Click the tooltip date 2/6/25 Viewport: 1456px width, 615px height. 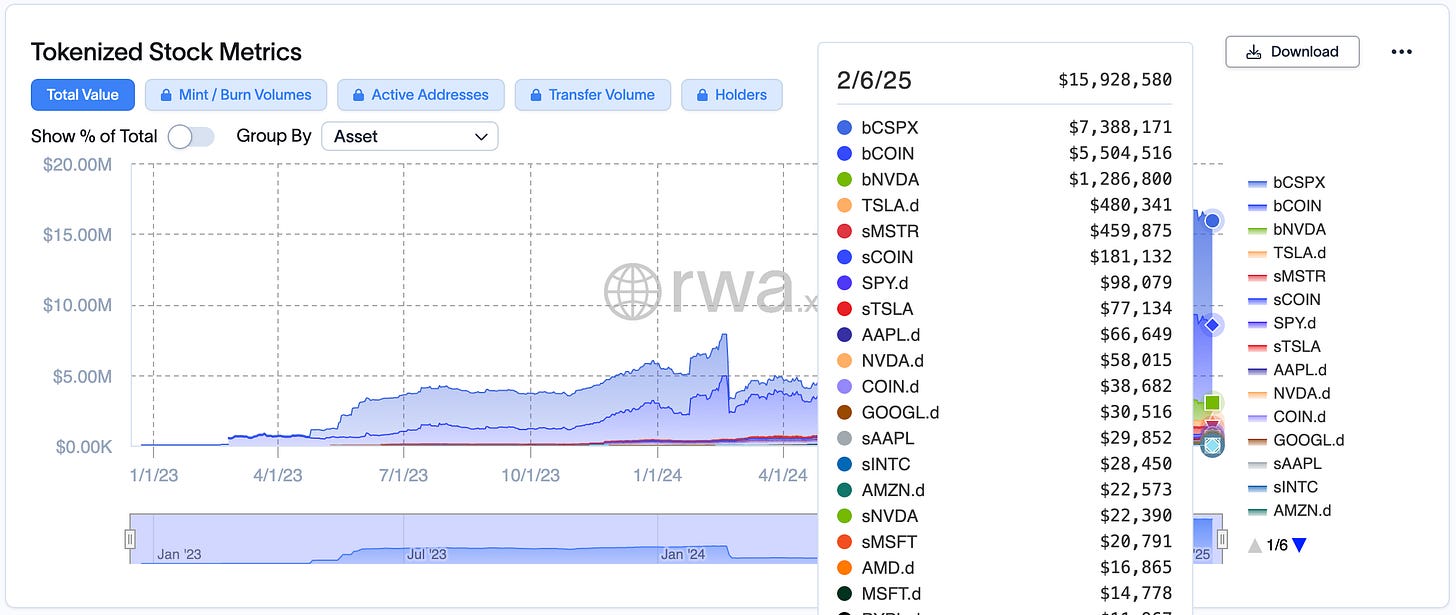point(874,80)
